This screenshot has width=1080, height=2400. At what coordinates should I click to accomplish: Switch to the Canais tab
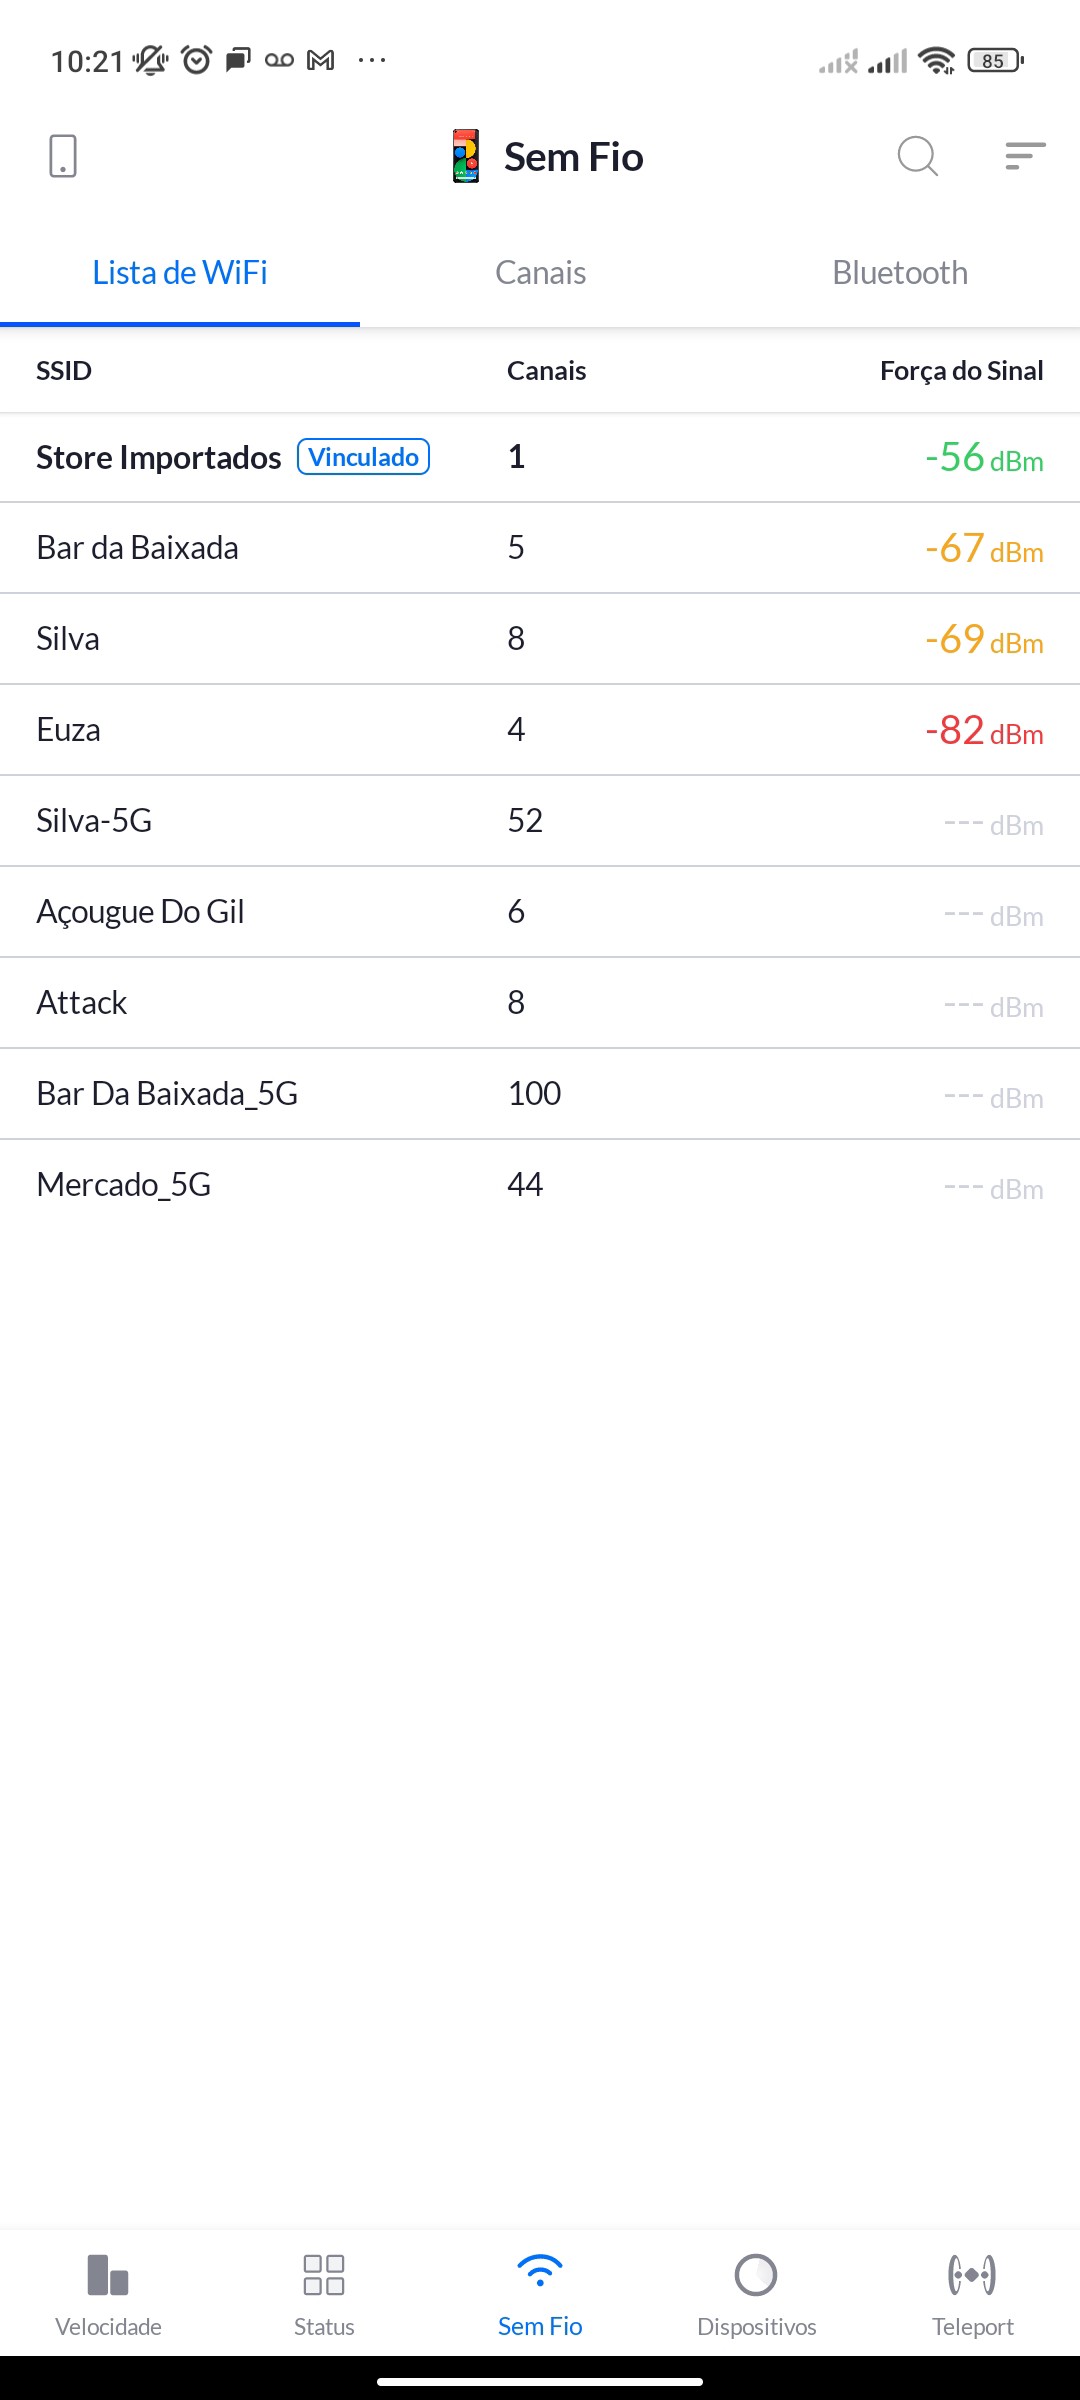(540, 273)
